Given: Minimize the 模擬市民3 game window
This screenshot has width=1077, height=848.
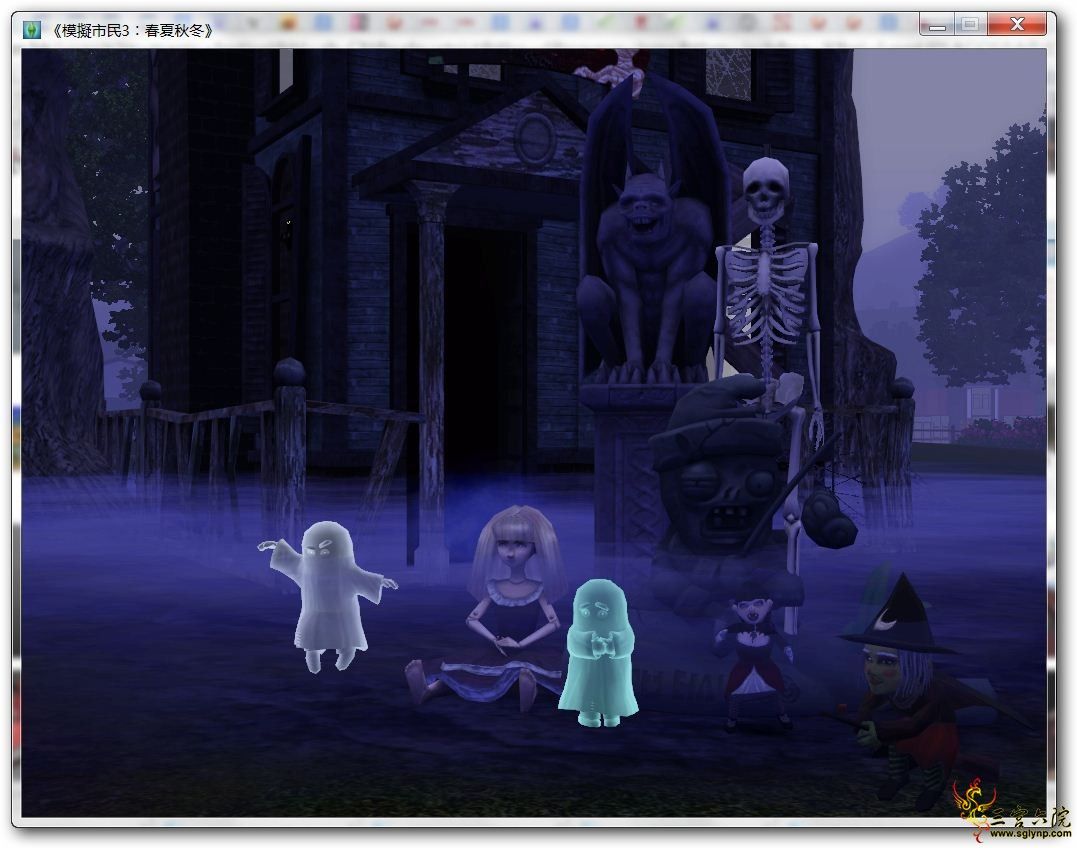Looking at the screenshot, I should [937, 26].
